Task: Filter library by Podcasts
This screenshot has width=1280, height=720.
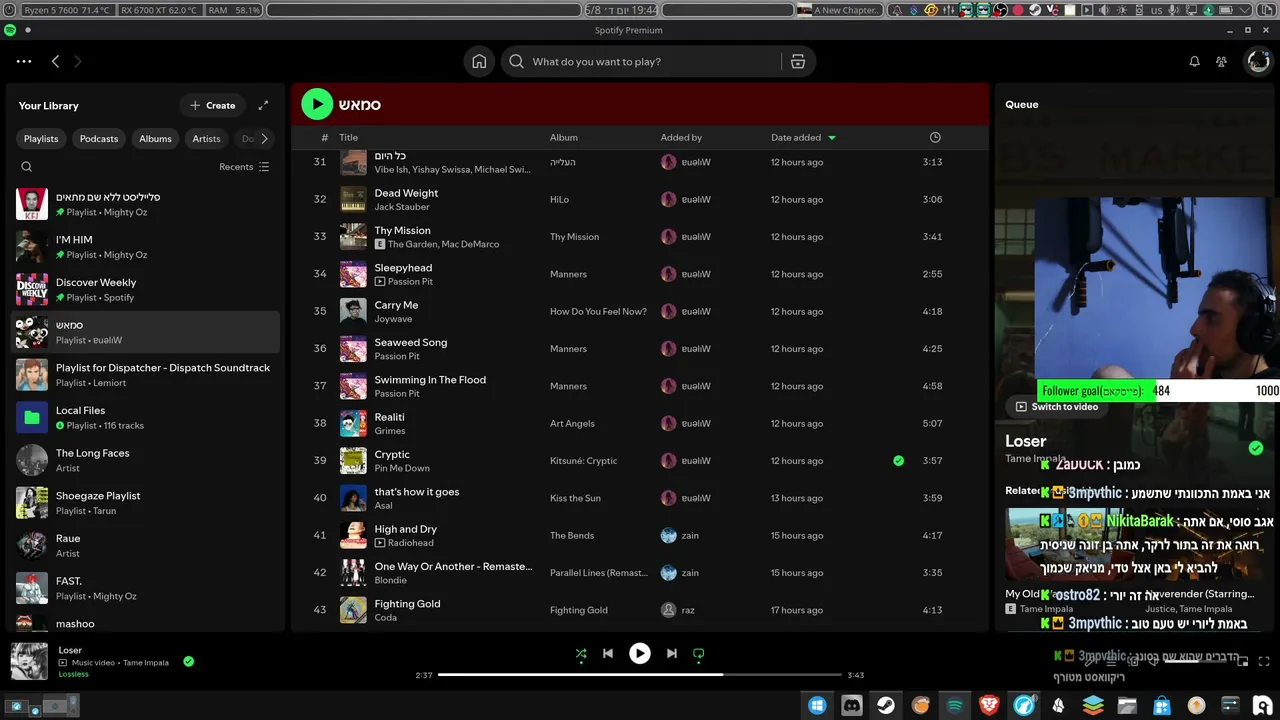Action: point(99,139)
